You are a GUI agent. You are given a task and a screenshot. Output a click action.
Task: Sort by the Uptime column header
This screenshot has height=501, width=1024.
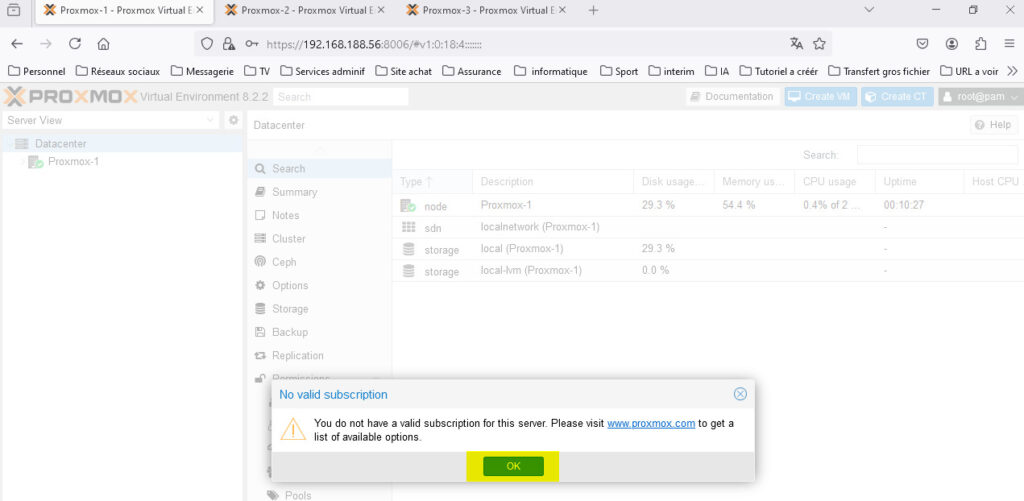tap(920, 182)
